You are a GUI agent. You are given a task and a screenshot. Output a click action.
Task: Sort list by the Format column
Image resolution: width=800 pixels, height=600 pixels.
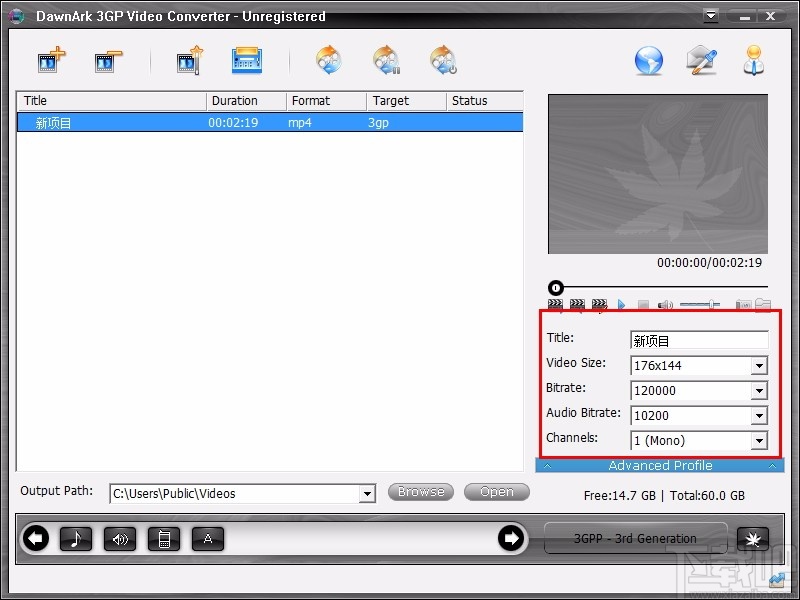click(312, 100)
